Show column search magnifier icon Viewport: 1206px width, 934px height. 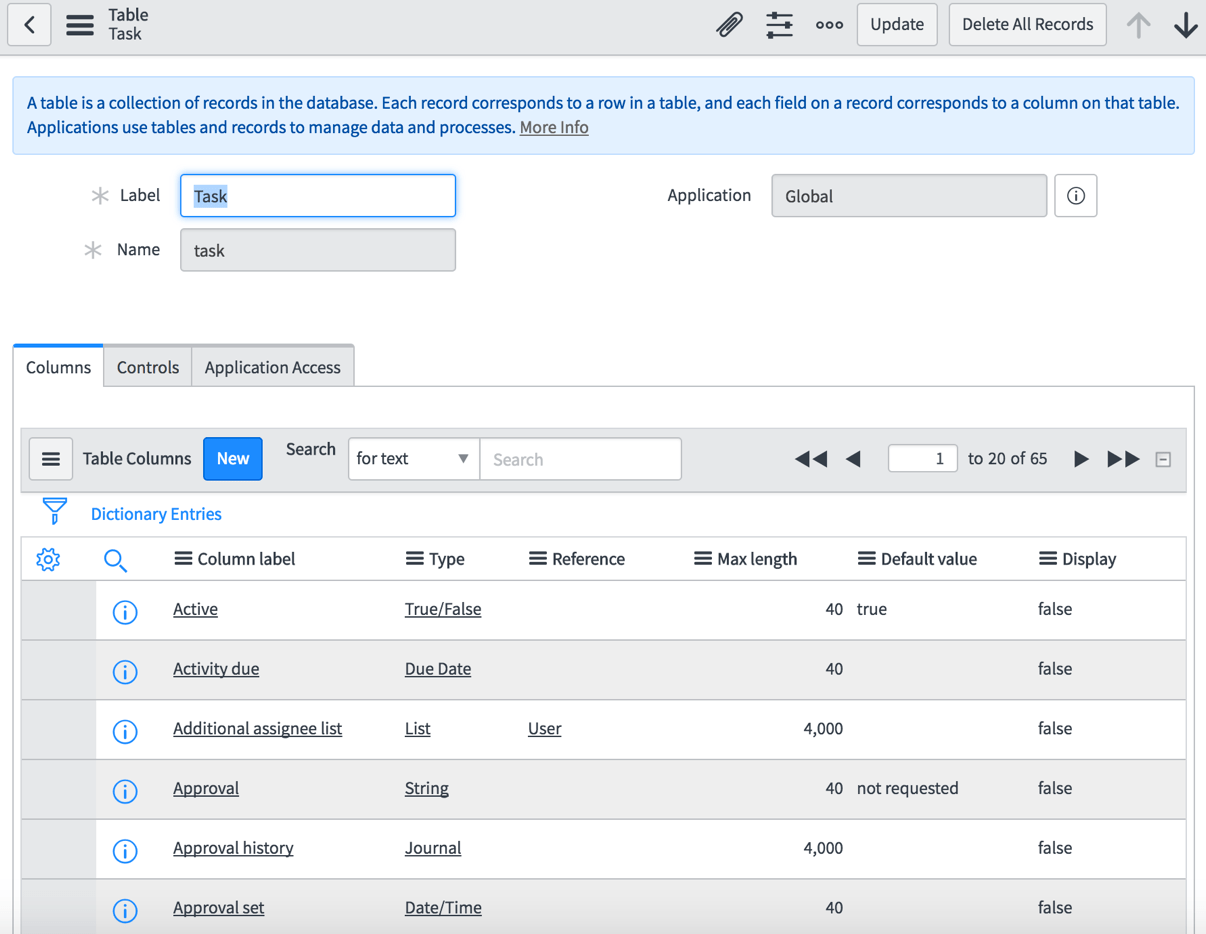pyautogui.click(x=115, y=560)
